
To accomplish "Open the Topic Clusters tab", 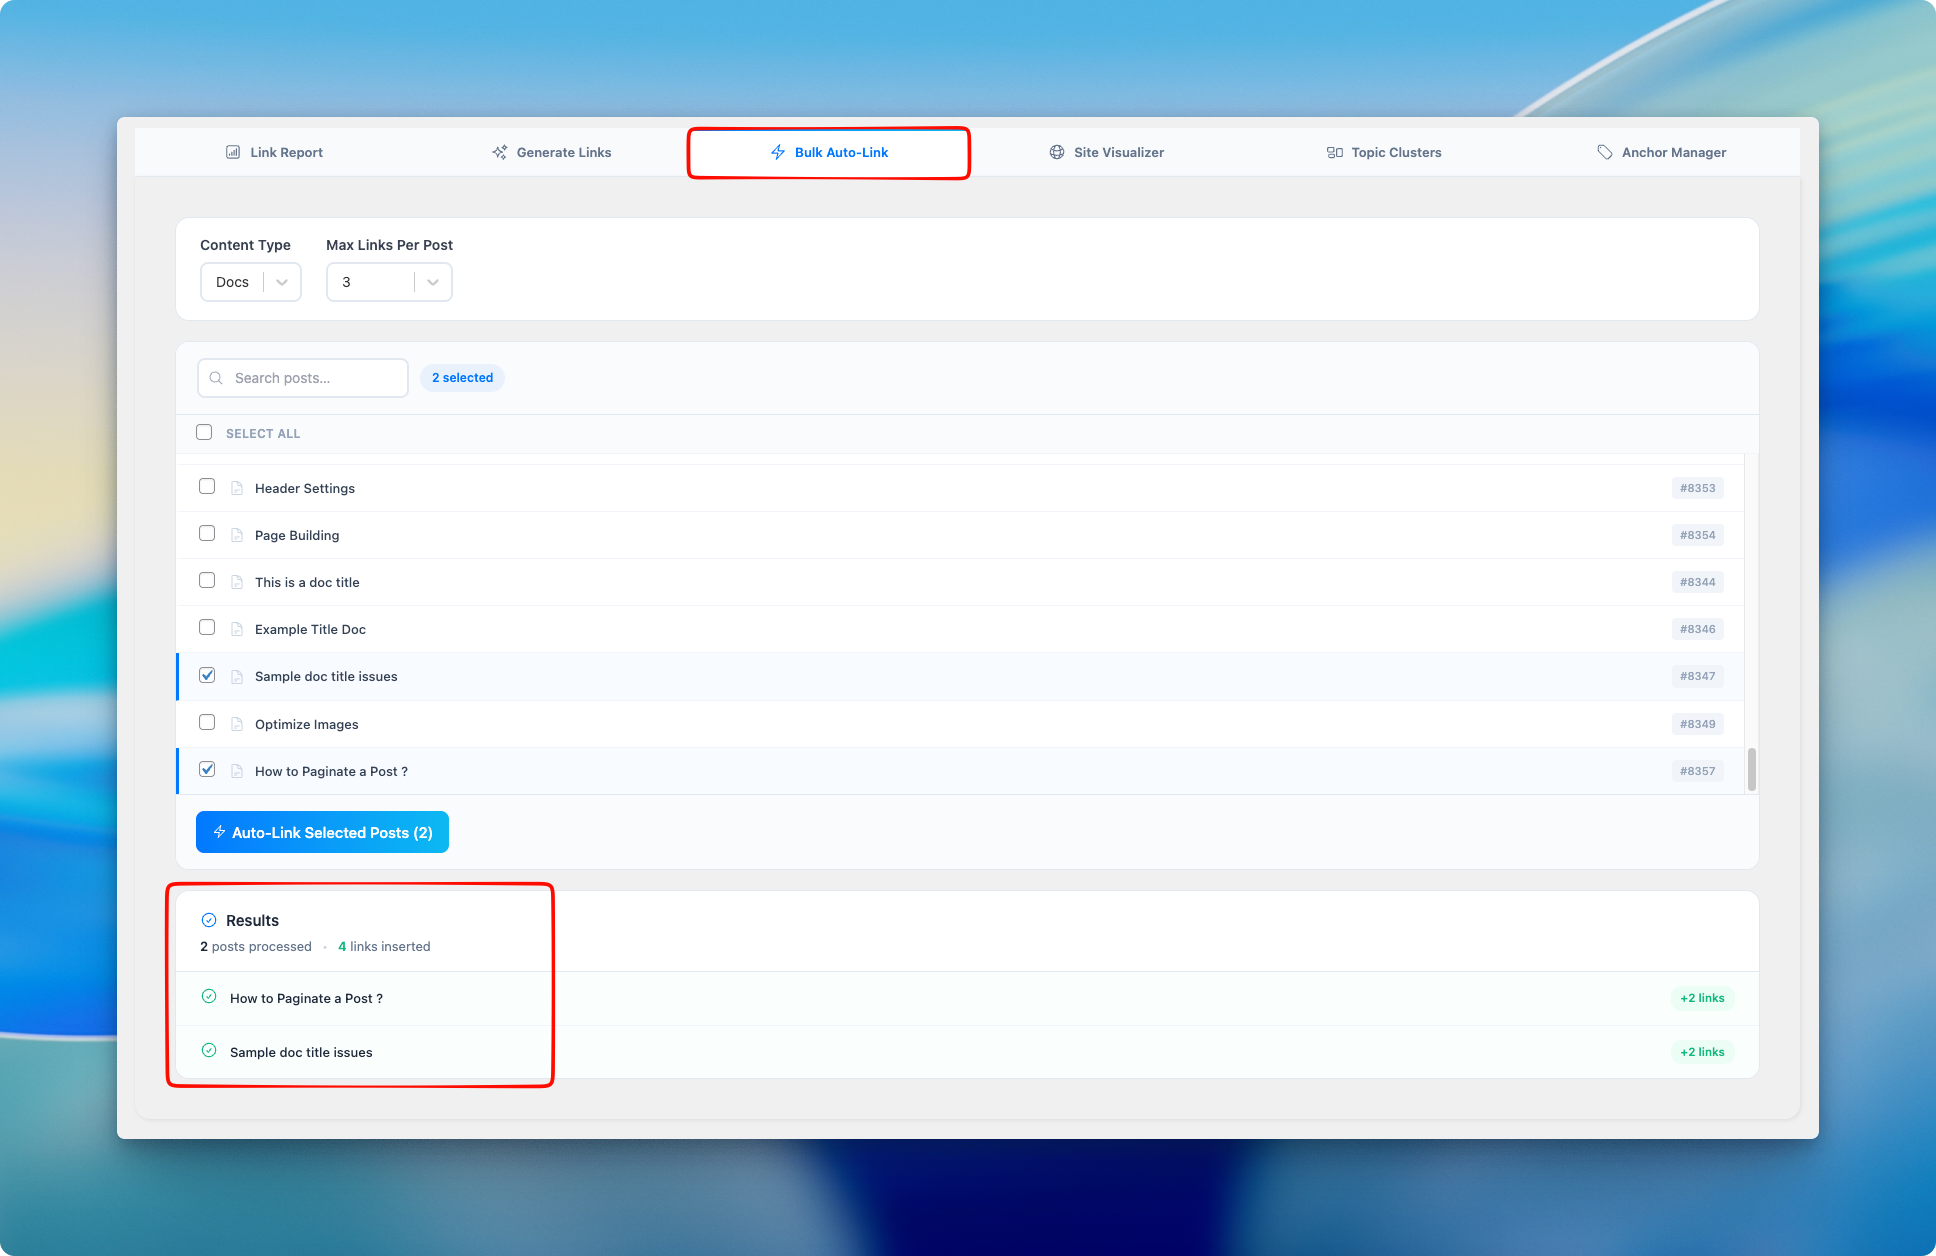I will tap(1384, 152).
